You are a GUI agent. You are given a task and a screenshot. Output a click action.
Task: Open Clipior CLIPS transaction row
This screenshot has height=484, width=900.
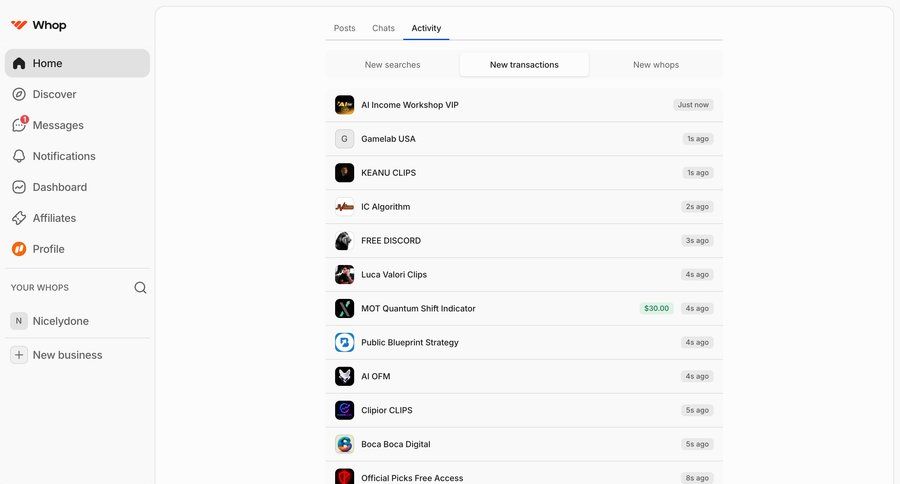[524, 410]
